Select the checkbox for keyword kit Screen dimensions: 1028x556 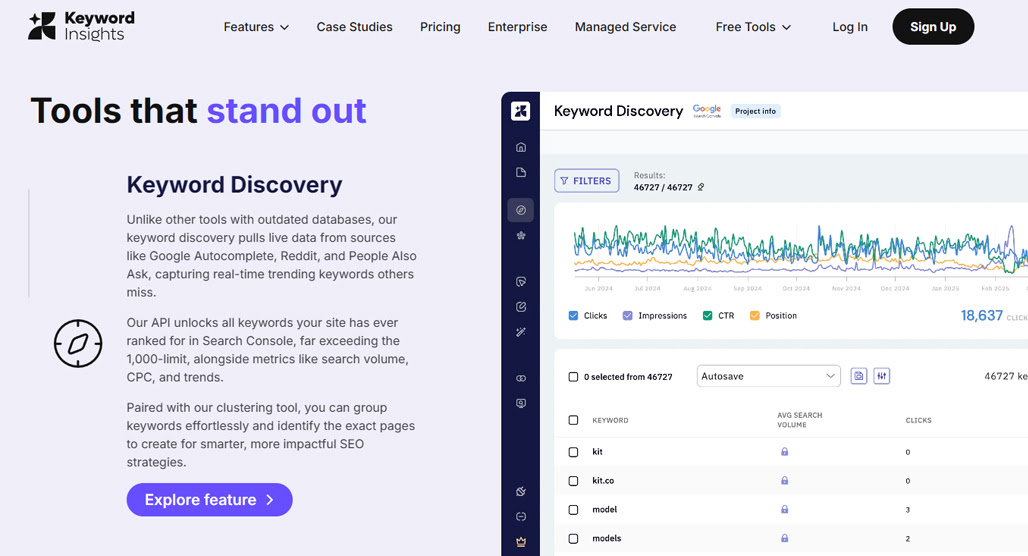(573, 452)
